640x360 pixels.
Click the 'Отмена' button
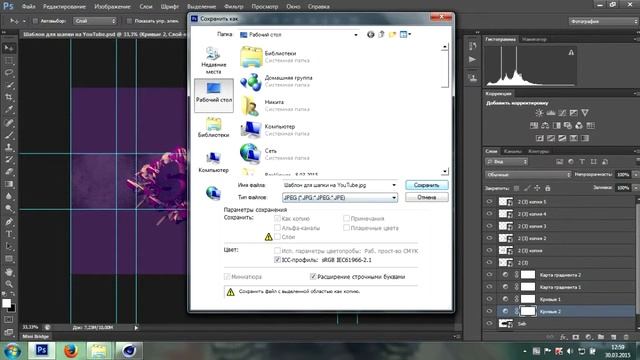click(427, 197)
